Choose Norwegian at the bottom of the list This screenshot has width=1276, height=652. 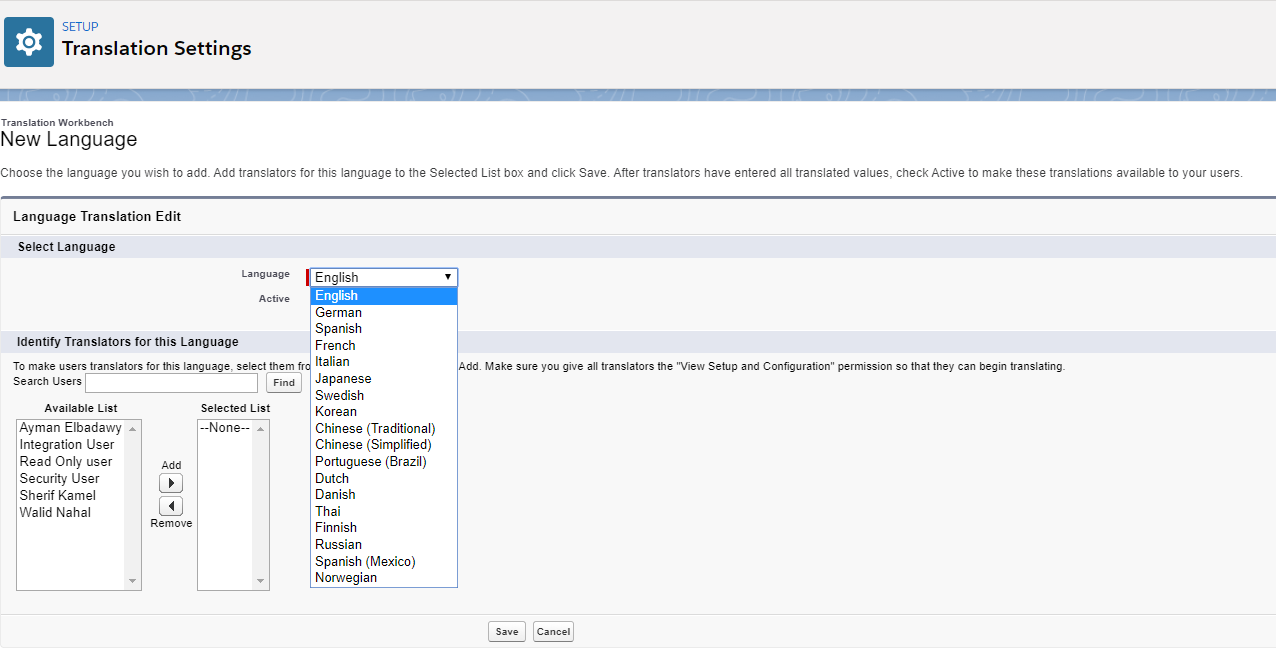pyautogui.click(x=346, y=577)
